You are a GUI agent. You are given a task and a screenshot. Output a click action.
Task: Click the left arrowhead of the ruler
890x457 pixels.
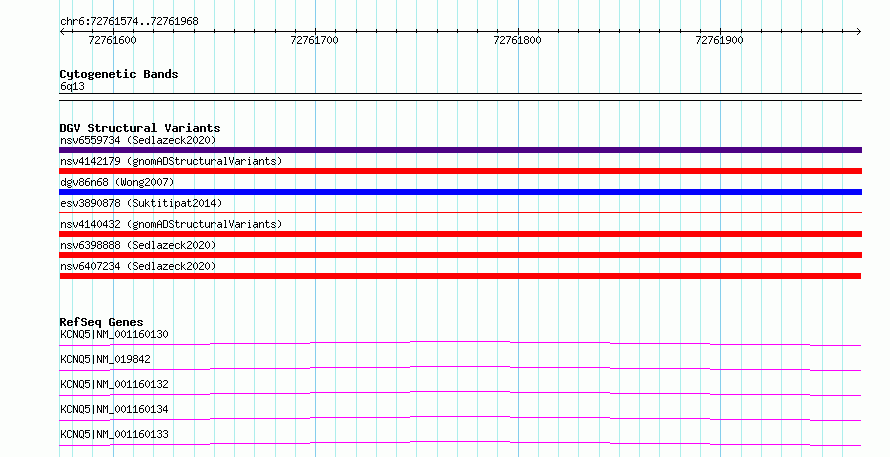pyautogui.click(x=62, y=32)
